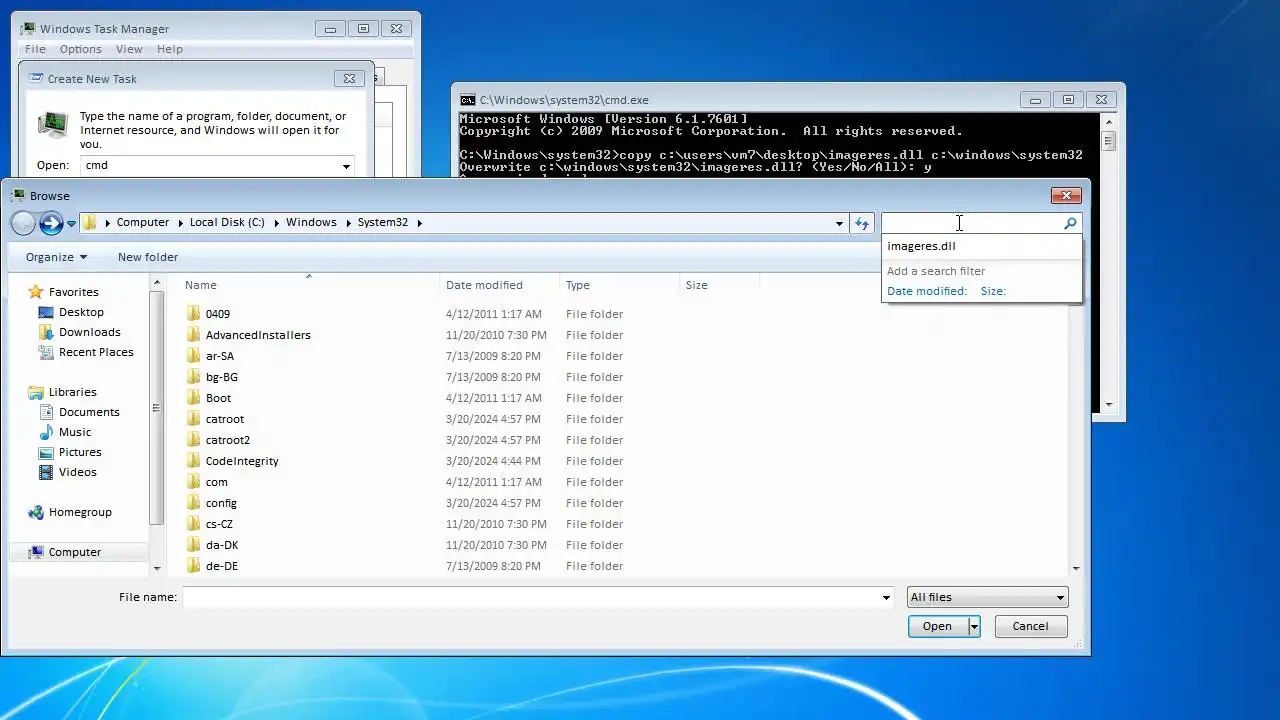Select the da-DK folder icon
Image resolution: width=1280 pixels, height=720 pixels.
point(194,545)
